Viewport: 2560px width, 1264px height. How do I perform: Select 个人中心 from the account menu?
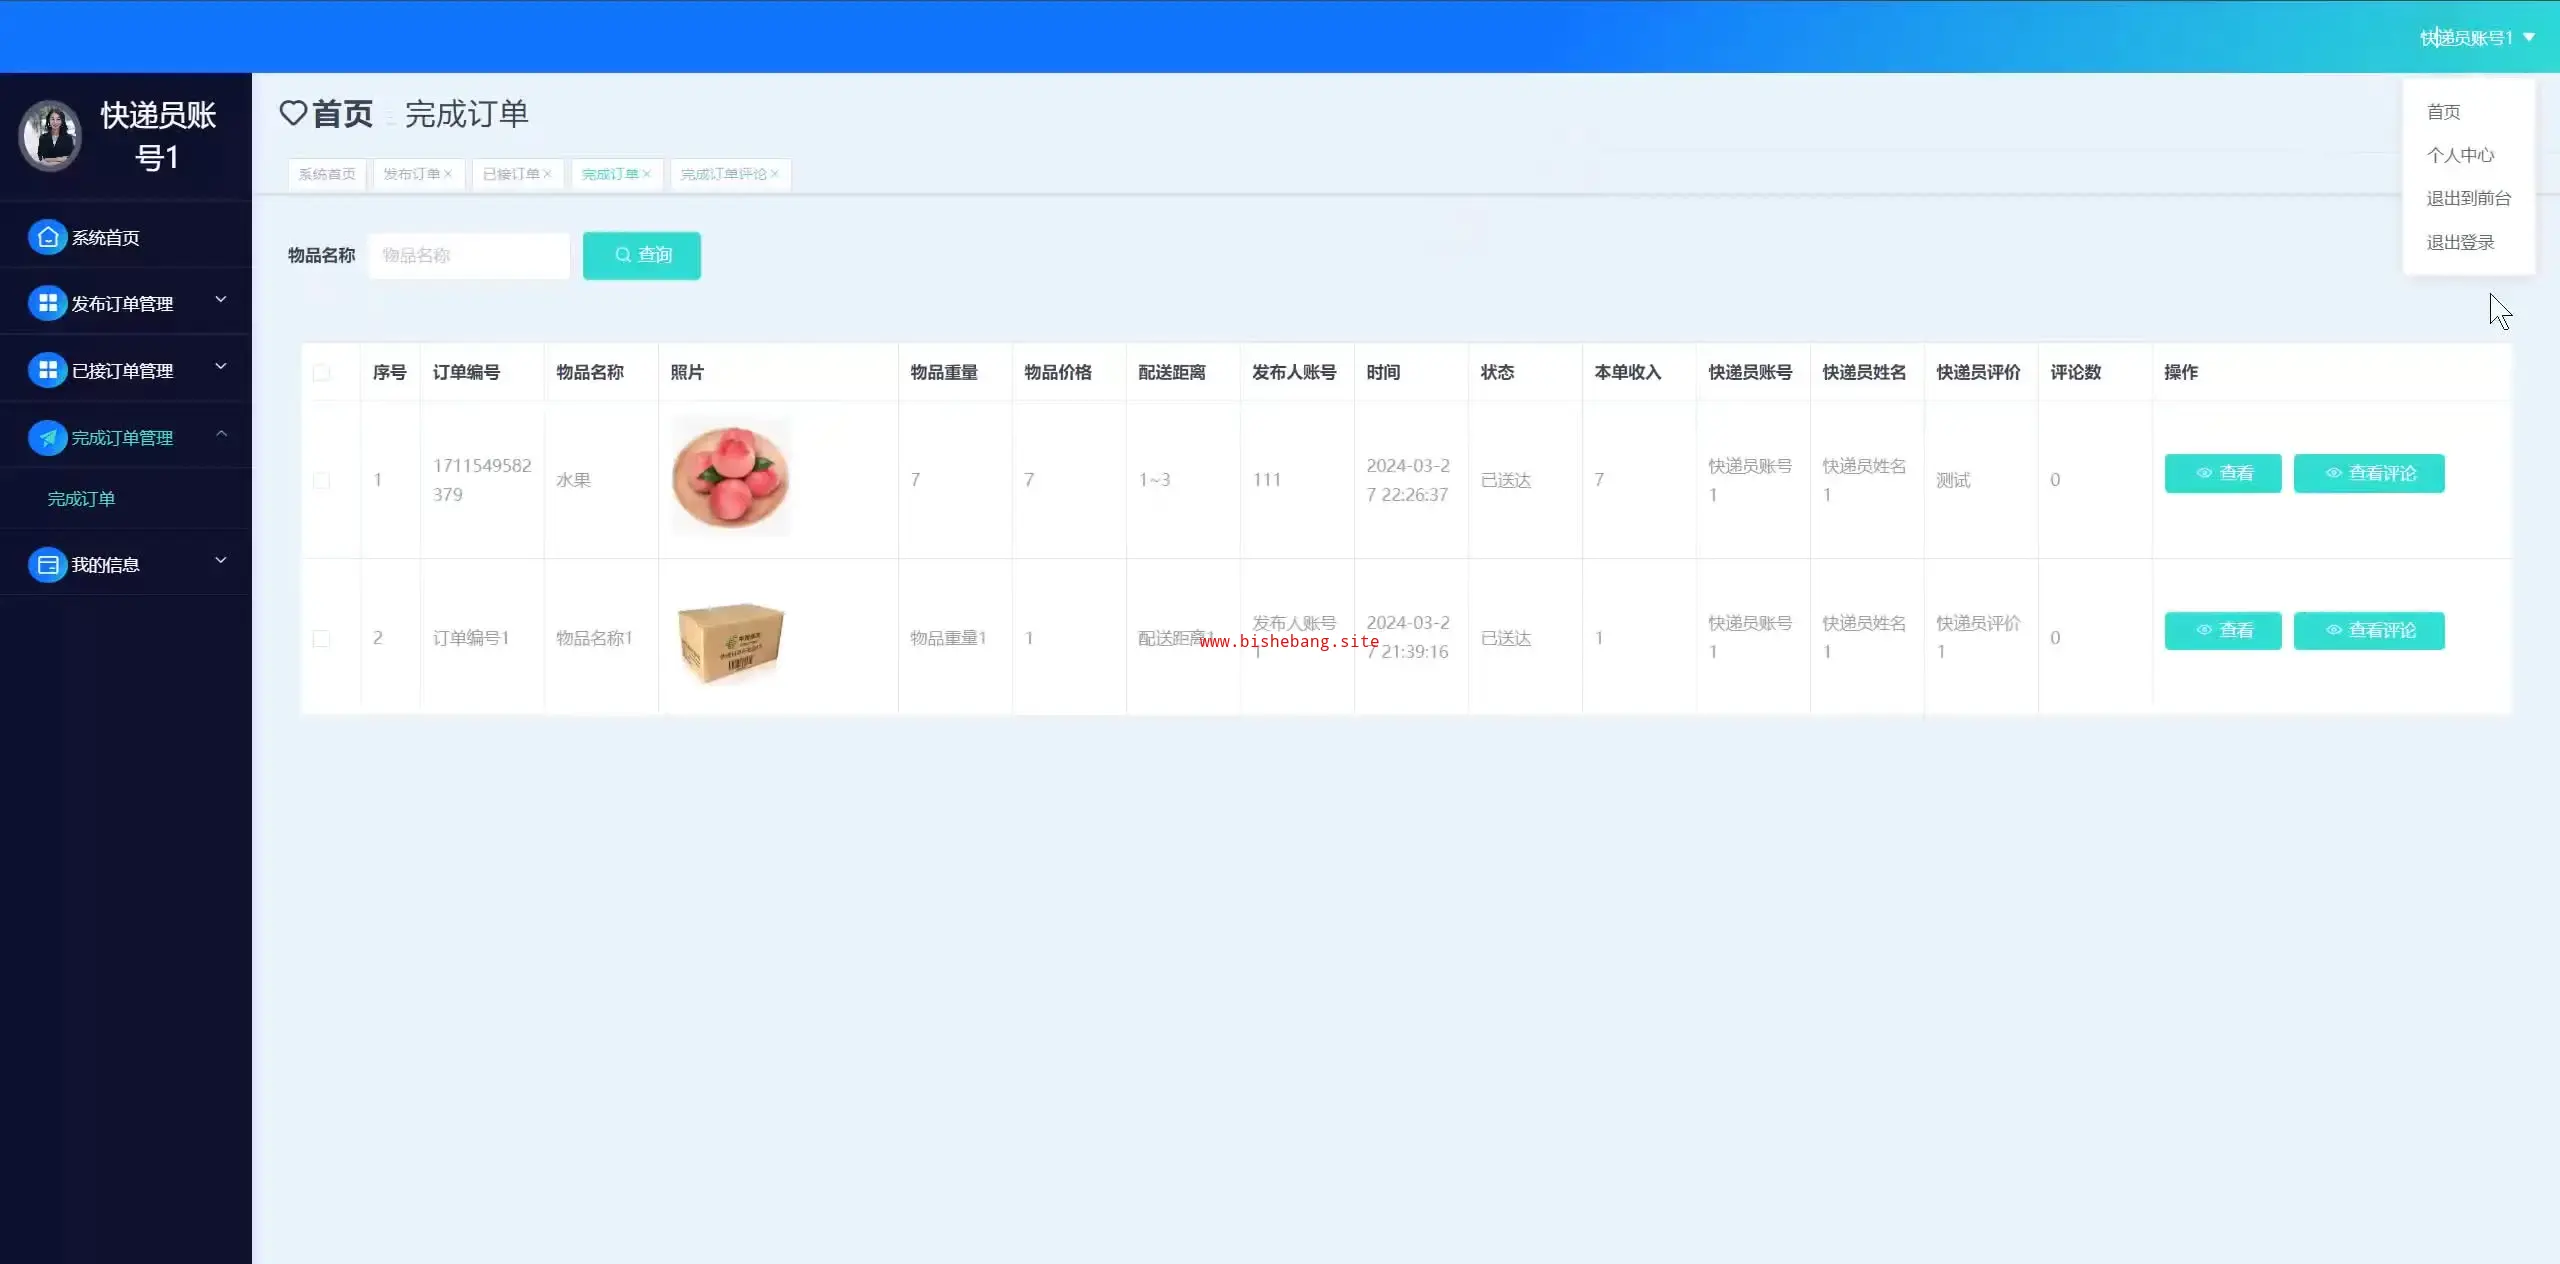pyautogui.click(x=2460, y=155)
